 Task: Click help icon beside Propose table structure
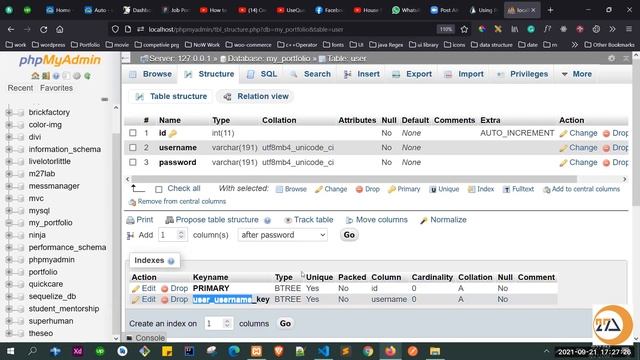coord(267,220)
